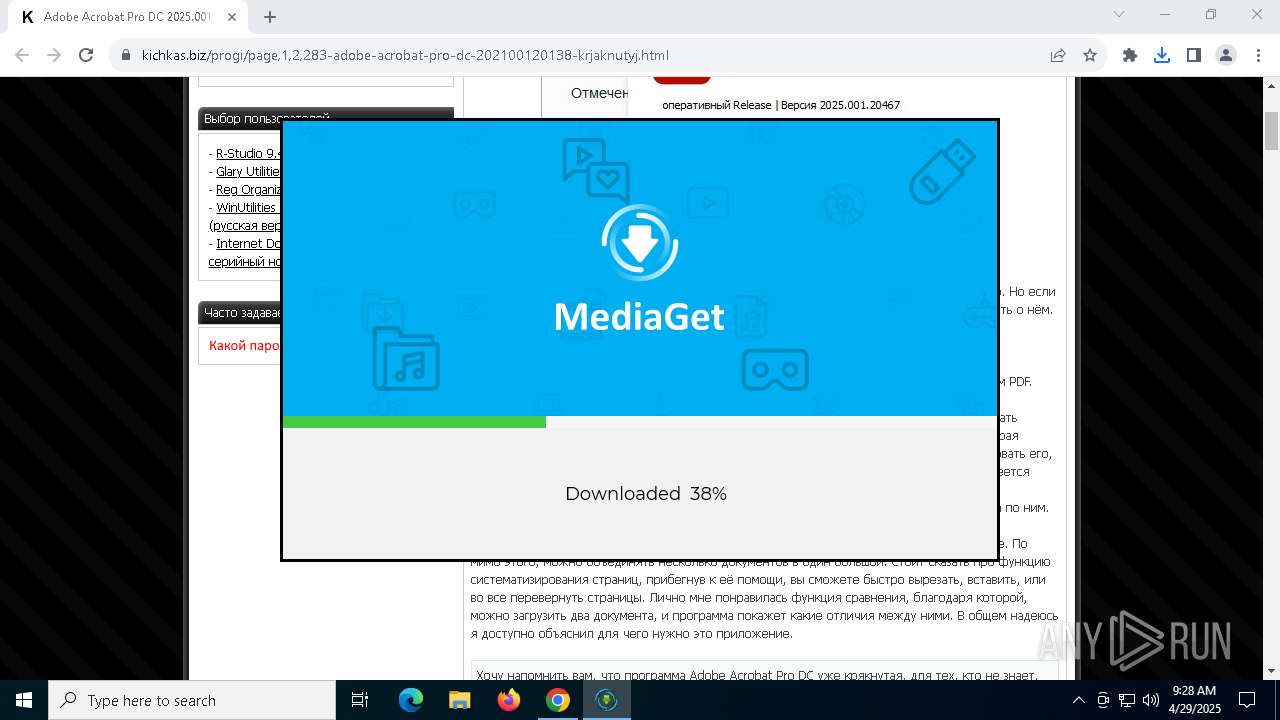Open Task View on the taskbar
The width and height of the screenshot is (1280, 720).
tap(360, 700)
